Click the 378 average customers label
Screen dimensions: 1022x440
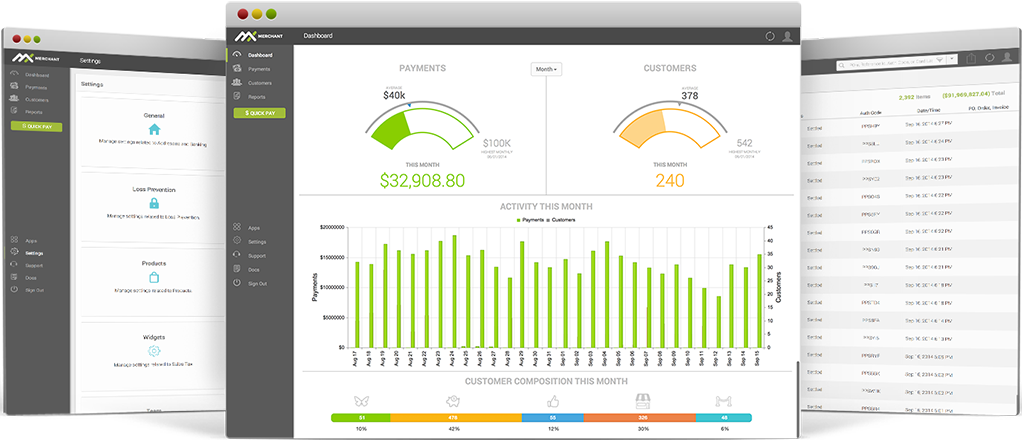coord(689,96)
